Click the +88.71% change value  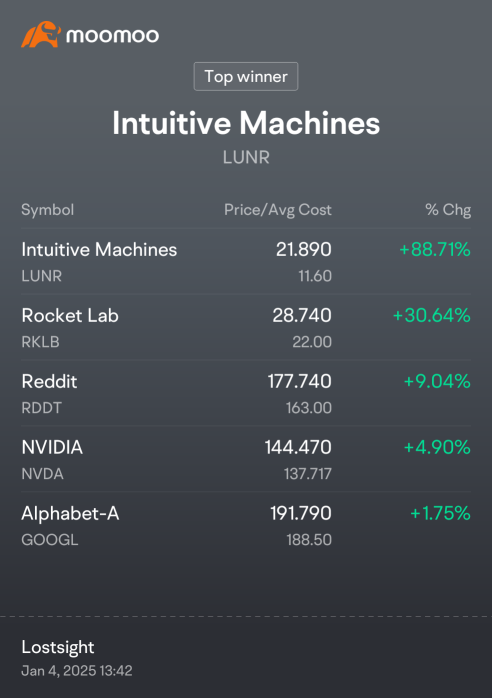pos(435,249)
